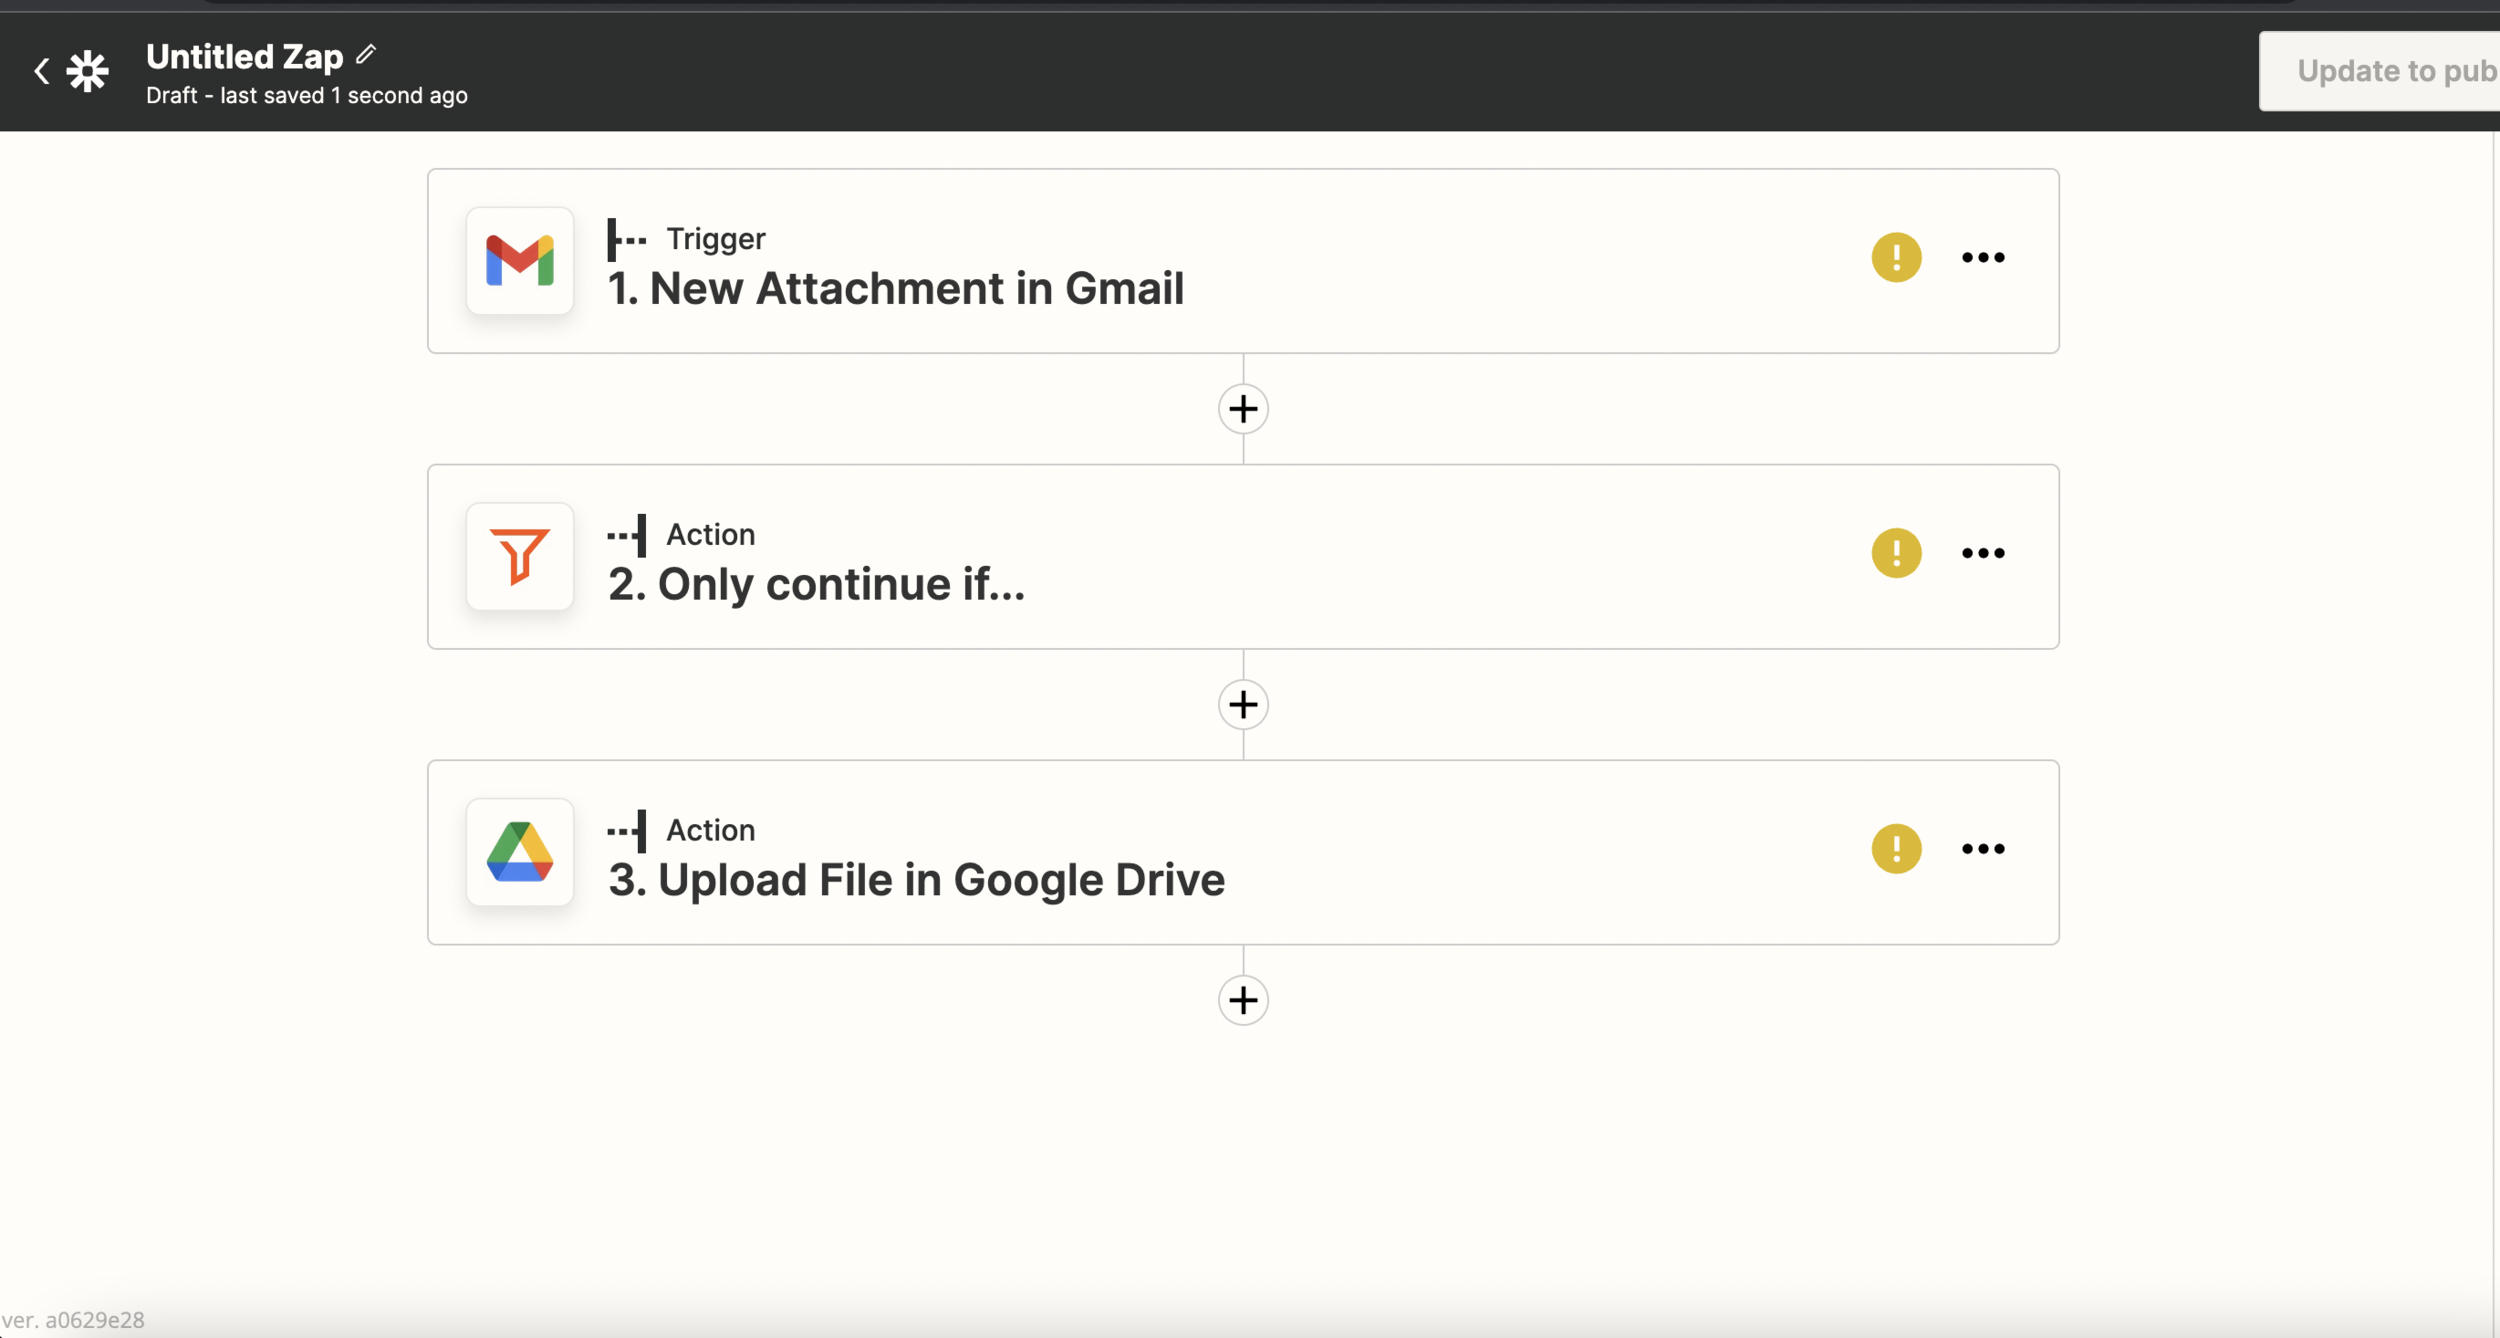The height and width of the screenshot is (1338, 2500).
Task: Open three-dot menu for filter step
Action: [1983, 553]
